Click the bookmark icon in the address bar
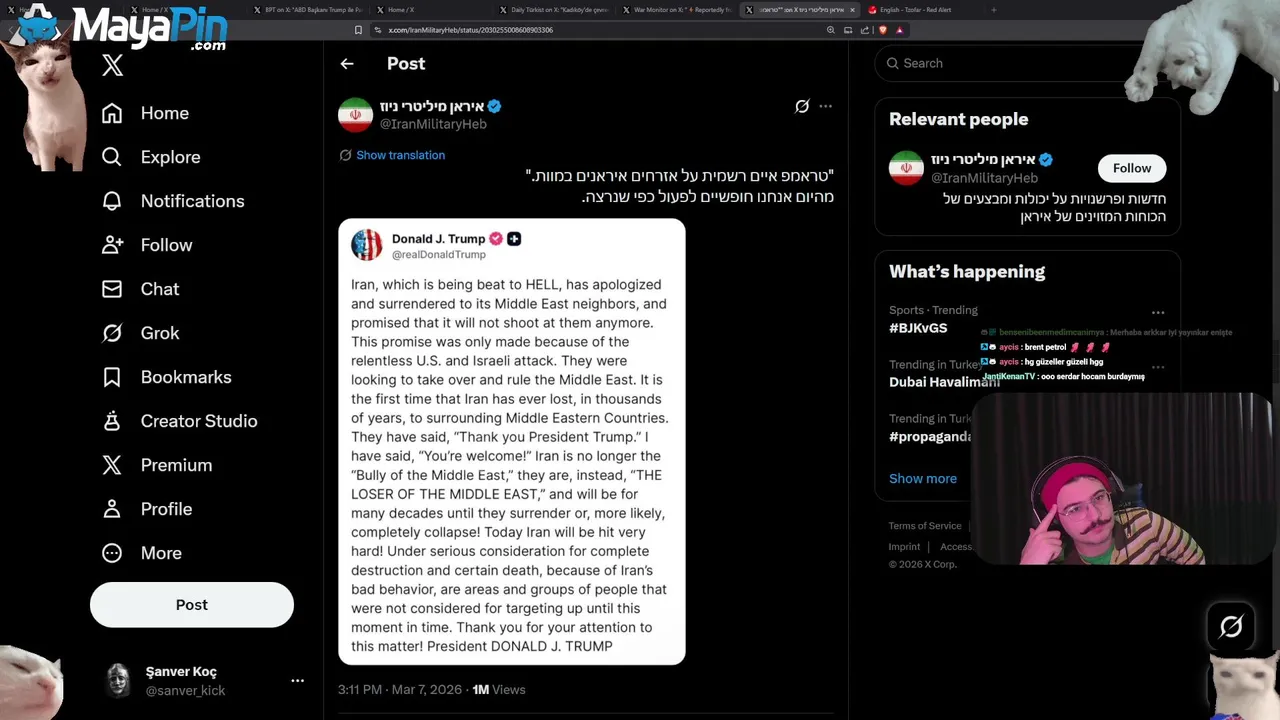Screen dimensions: 1280x720 359,30
